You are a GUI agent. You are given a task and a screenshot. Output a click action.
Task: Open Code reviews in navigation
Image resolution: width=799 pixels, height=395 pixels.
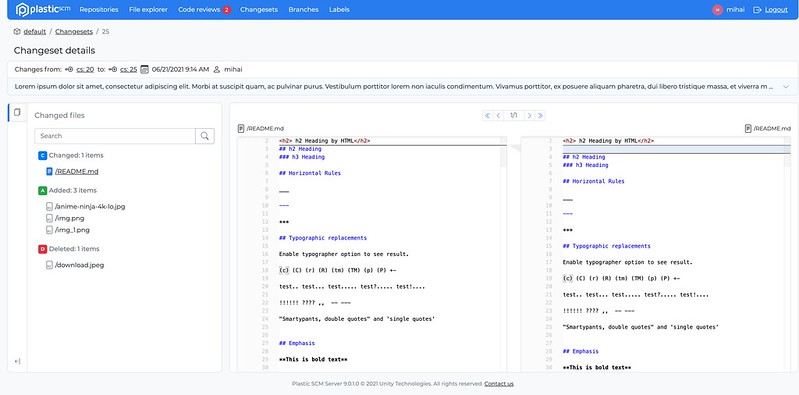coord(199,10)
